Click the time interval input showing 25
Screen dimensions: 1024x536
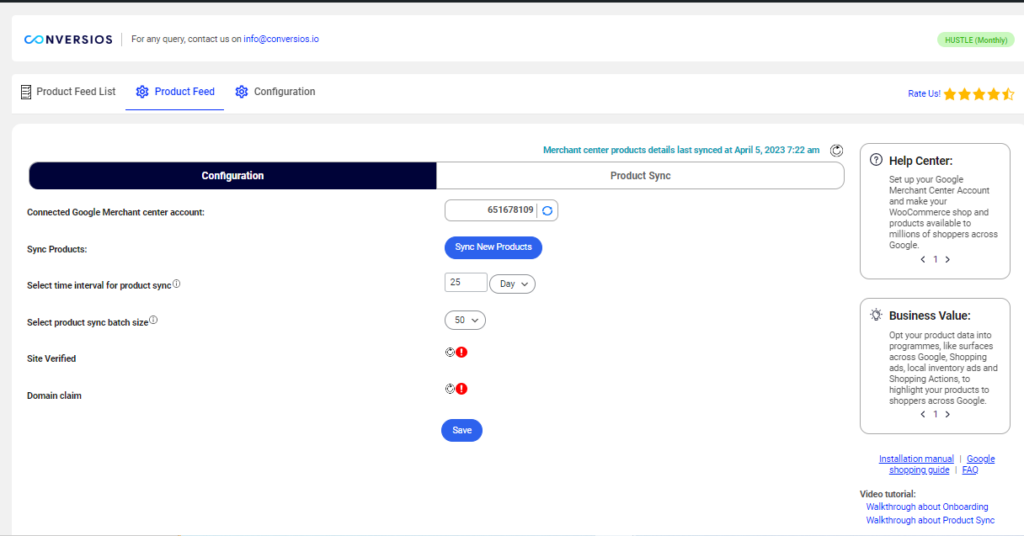click(466, 283)
